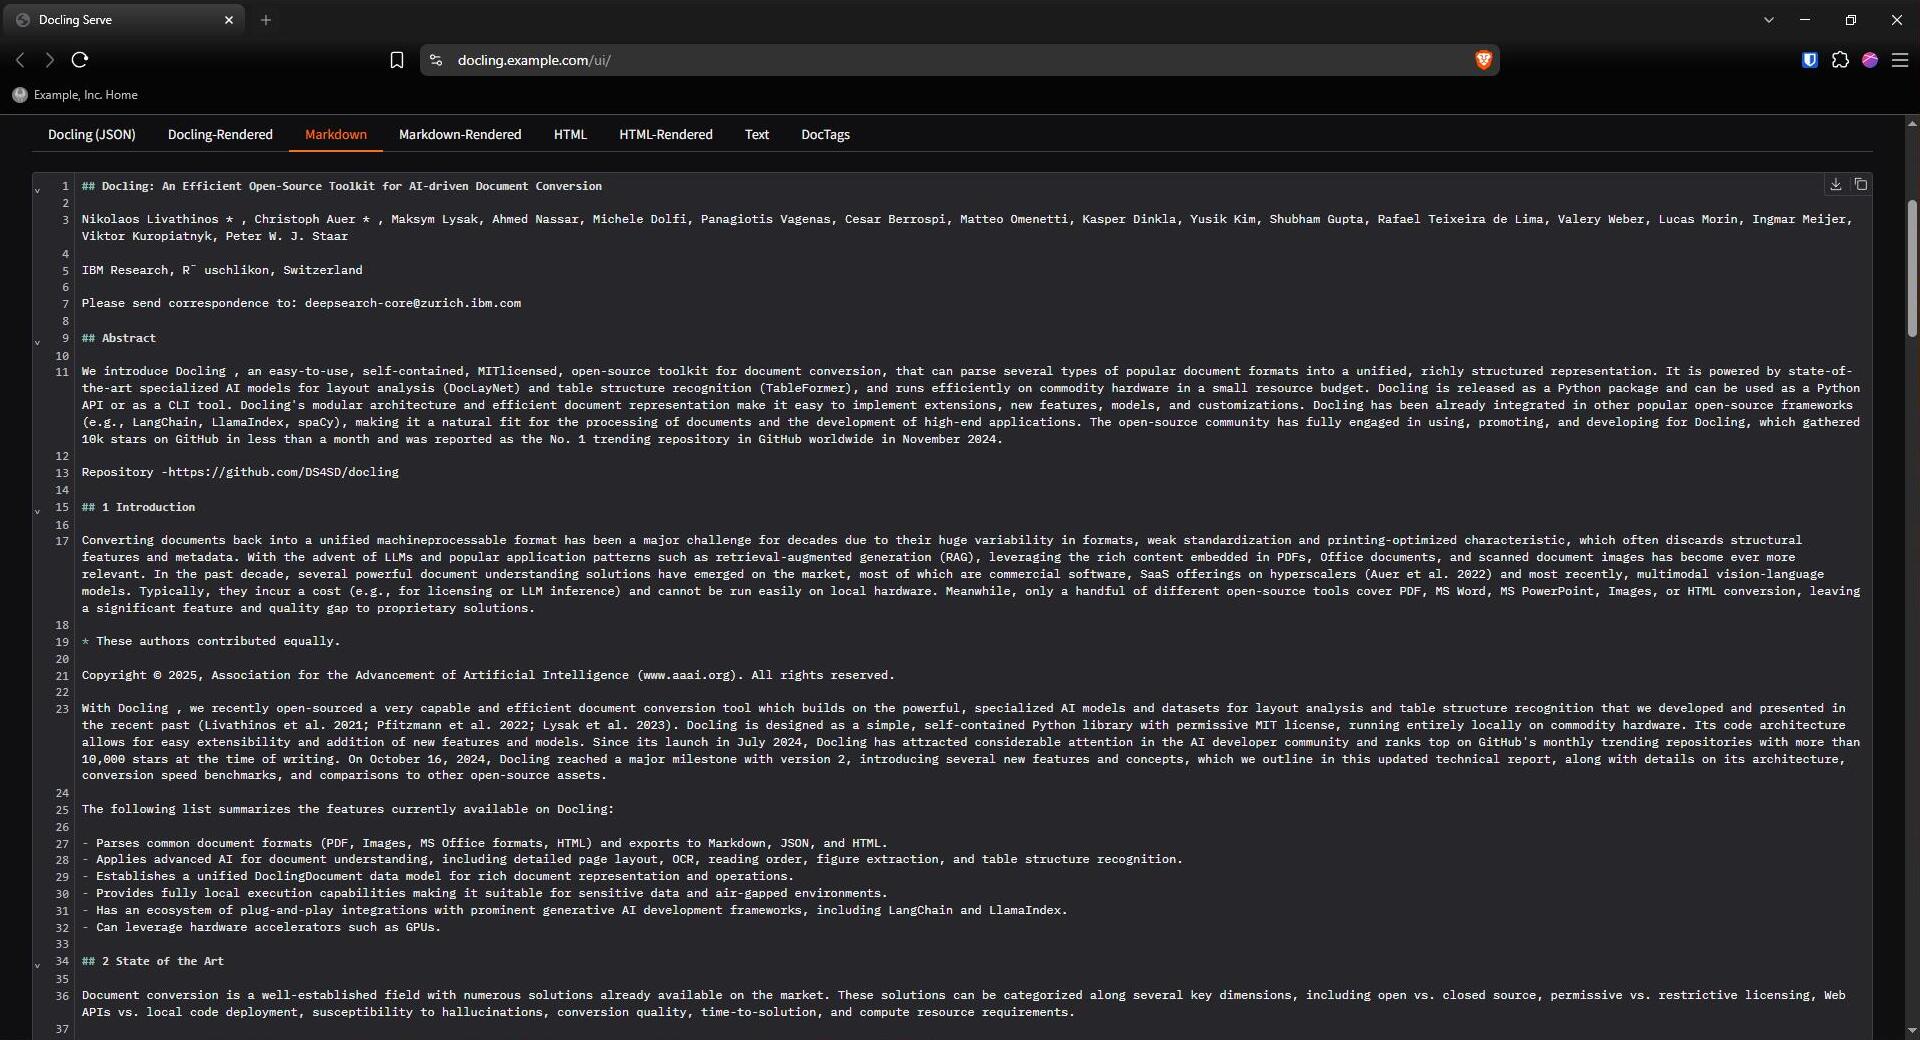Click the 'Provides fully local execution' list item
The width and height of the screenshot is (1920, 1040).
pos(485,893)
